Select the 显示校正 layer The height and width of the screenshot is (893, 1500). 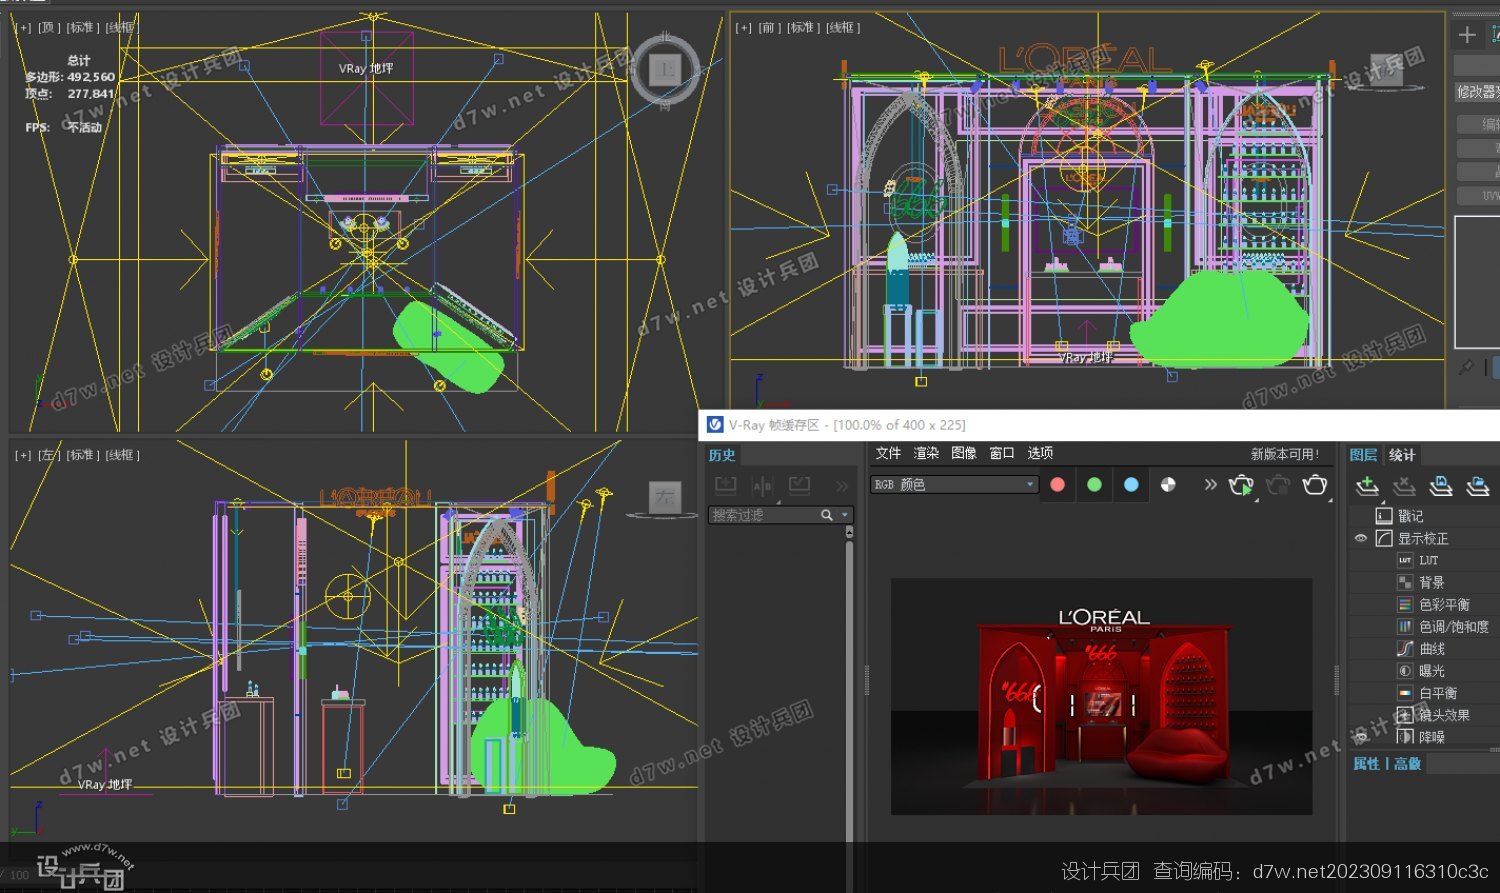pyautogui.click(x=1423, y=538)
